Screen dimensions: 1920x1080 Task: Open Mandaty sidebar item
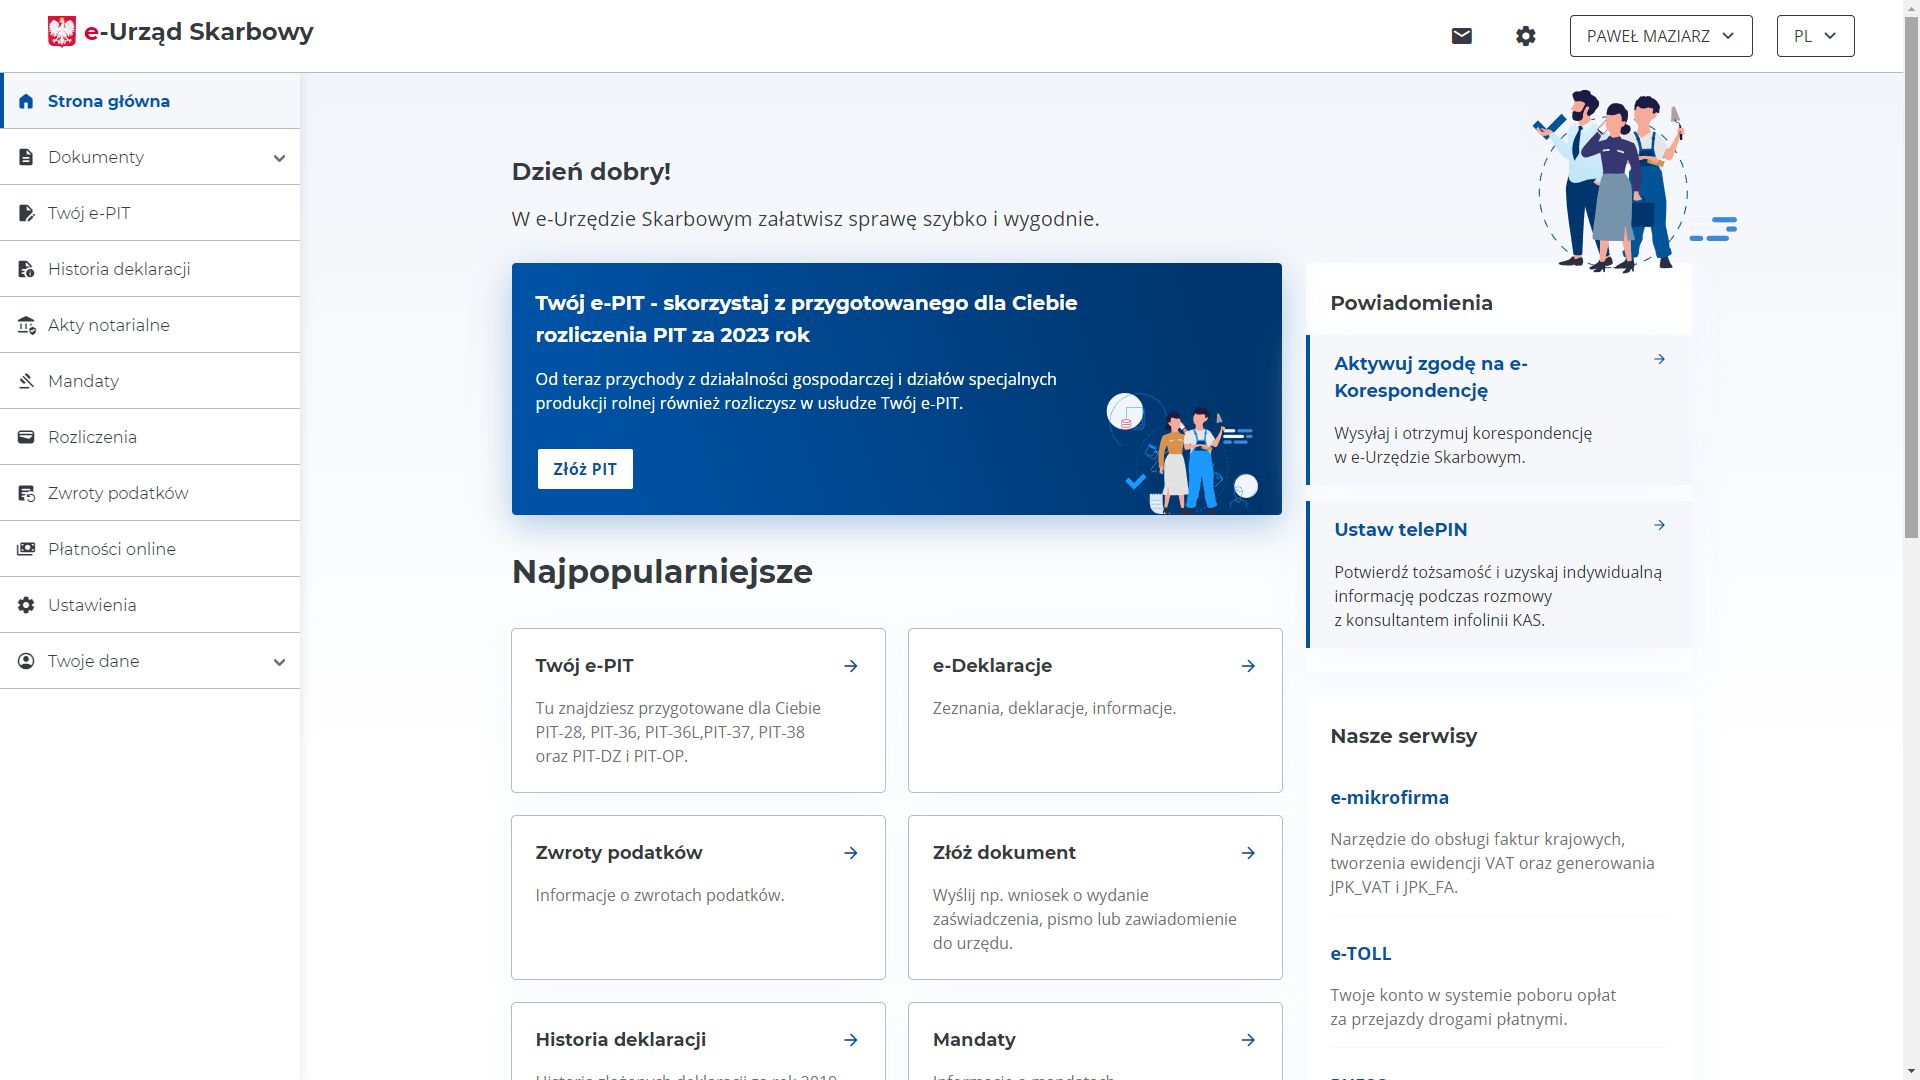[150, 381]
